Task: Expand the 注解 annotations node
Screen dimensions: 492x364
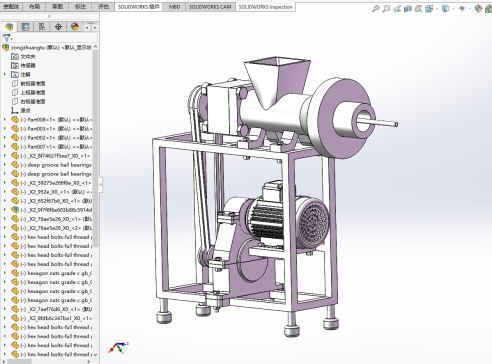Action: click(x=5, y=74)
